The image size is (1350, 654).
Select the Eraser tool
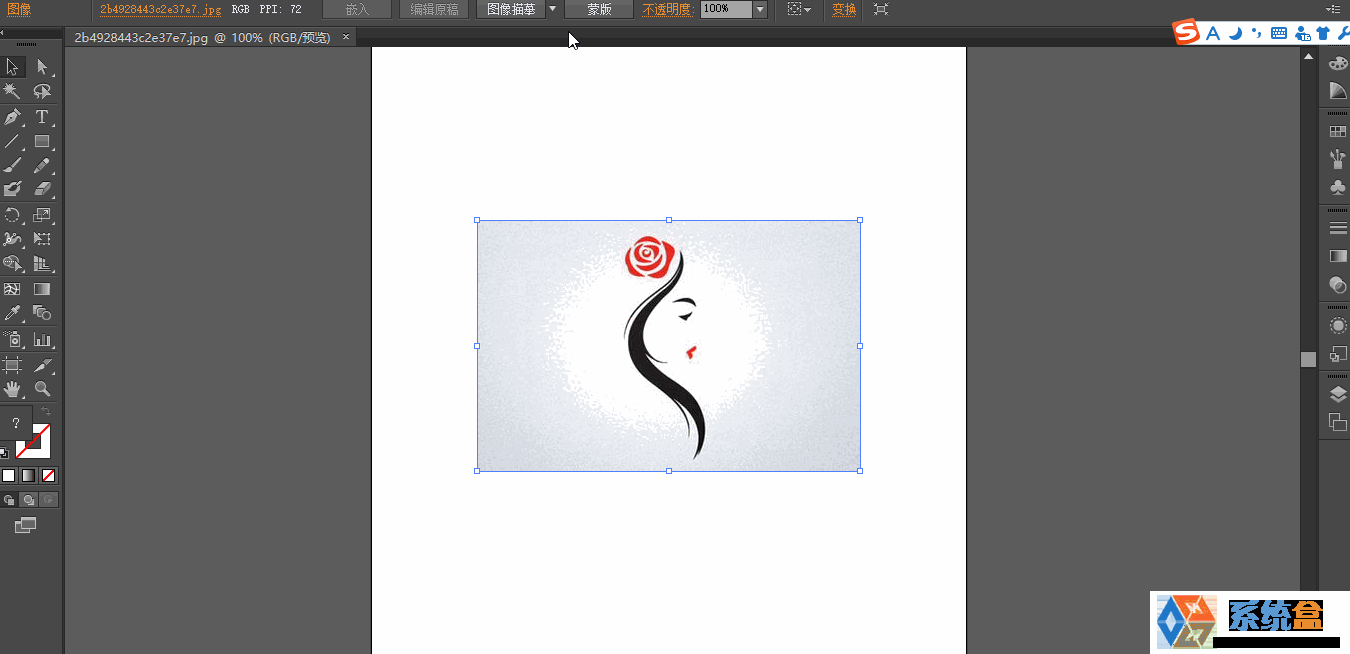[x=42, y=189]
